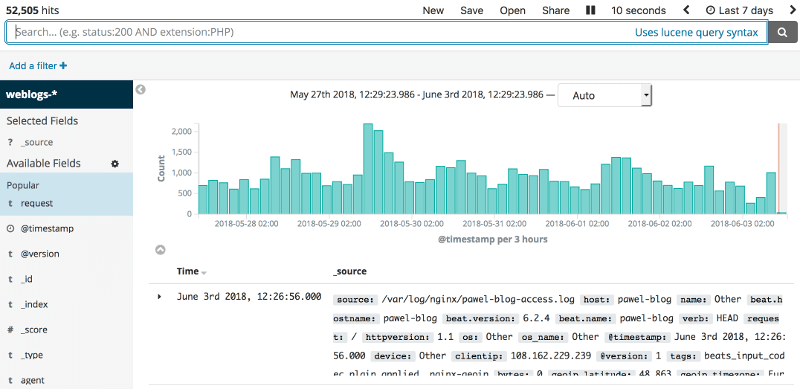Select the agent field

33,380
